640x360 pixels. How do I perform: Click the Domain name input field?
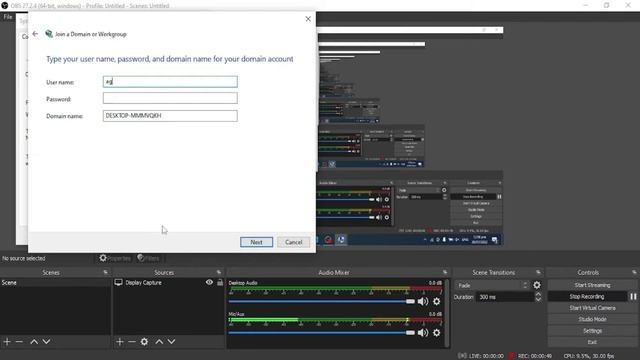[170, 116]
